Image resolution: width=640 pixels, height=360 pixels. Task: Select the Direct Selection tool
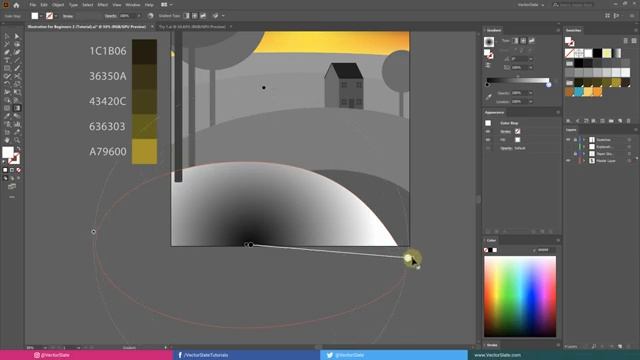(x=17, y=36)
